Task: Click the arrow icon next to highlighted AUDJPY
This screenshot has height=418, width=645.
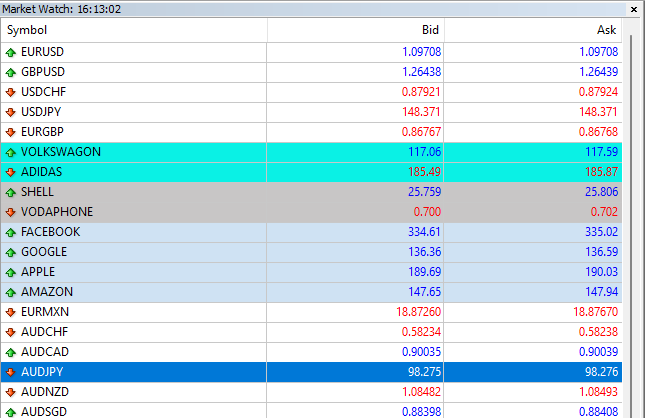Action: (x=11, y=372)
